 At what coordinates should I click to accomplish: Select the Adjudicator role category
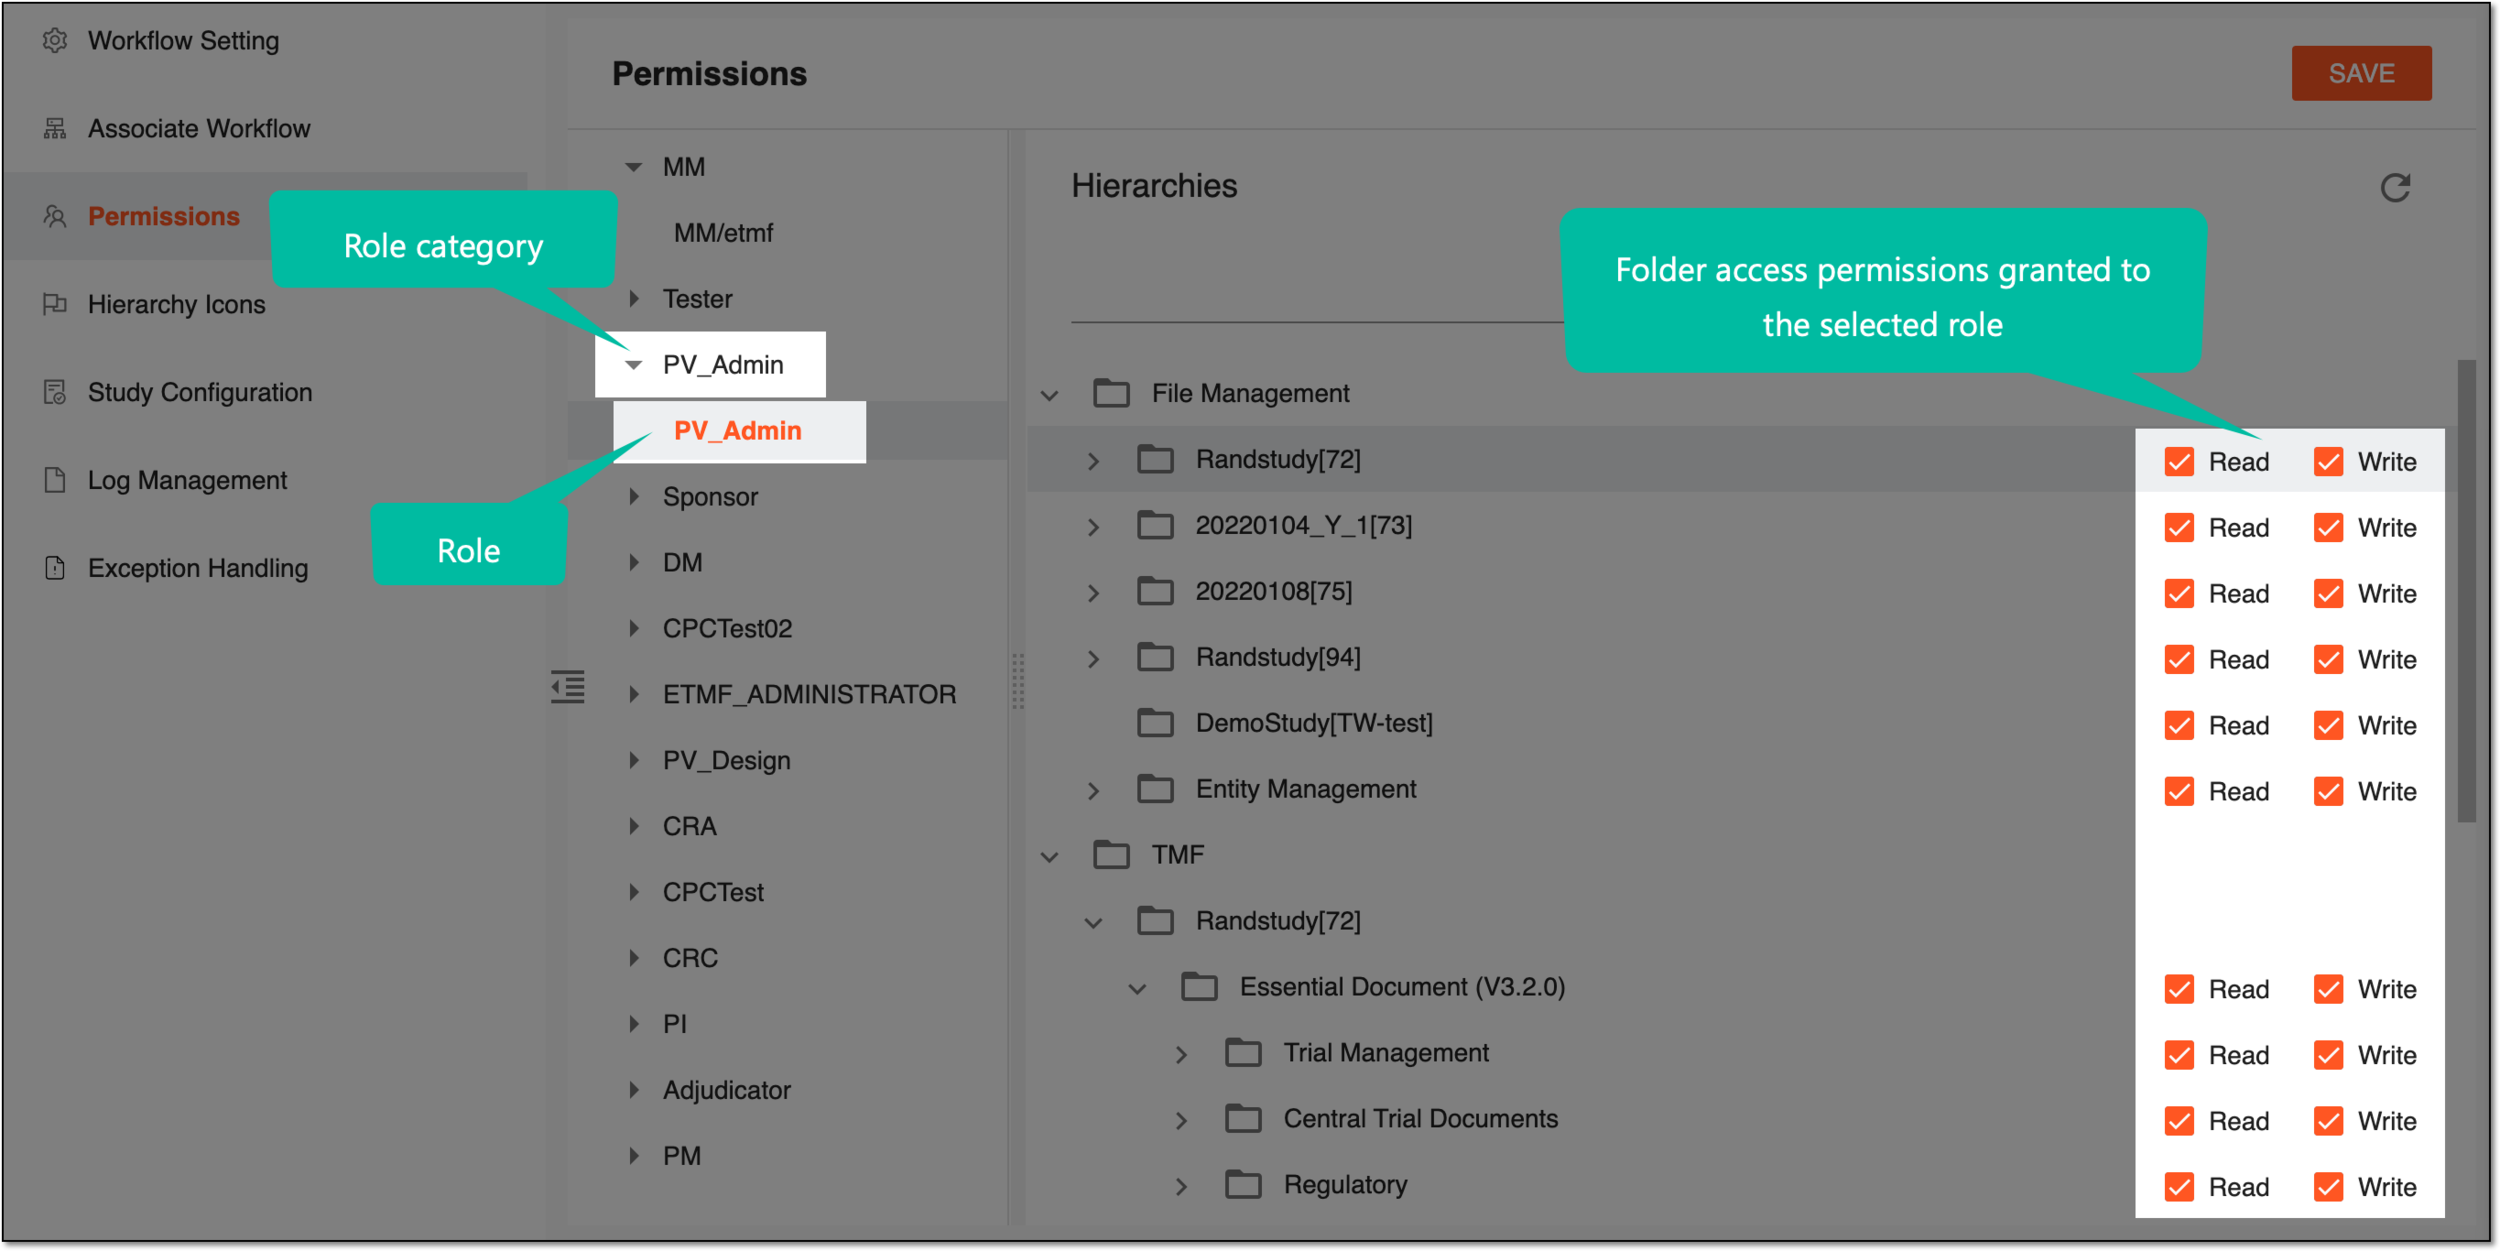[726, 1091]
